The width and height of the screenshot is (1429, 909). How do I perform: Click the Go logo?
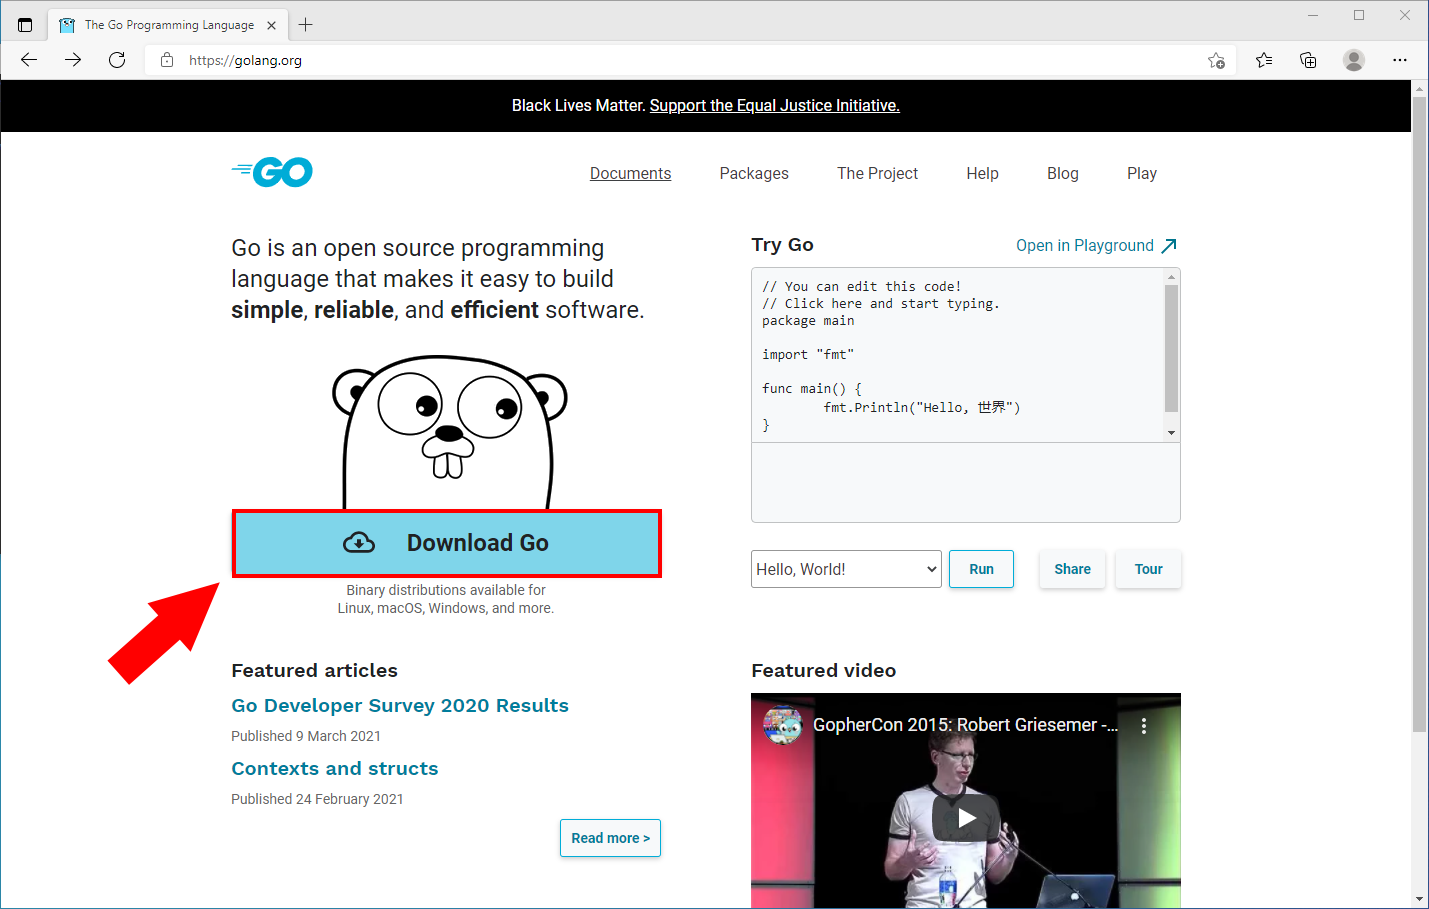coord(272,172)
